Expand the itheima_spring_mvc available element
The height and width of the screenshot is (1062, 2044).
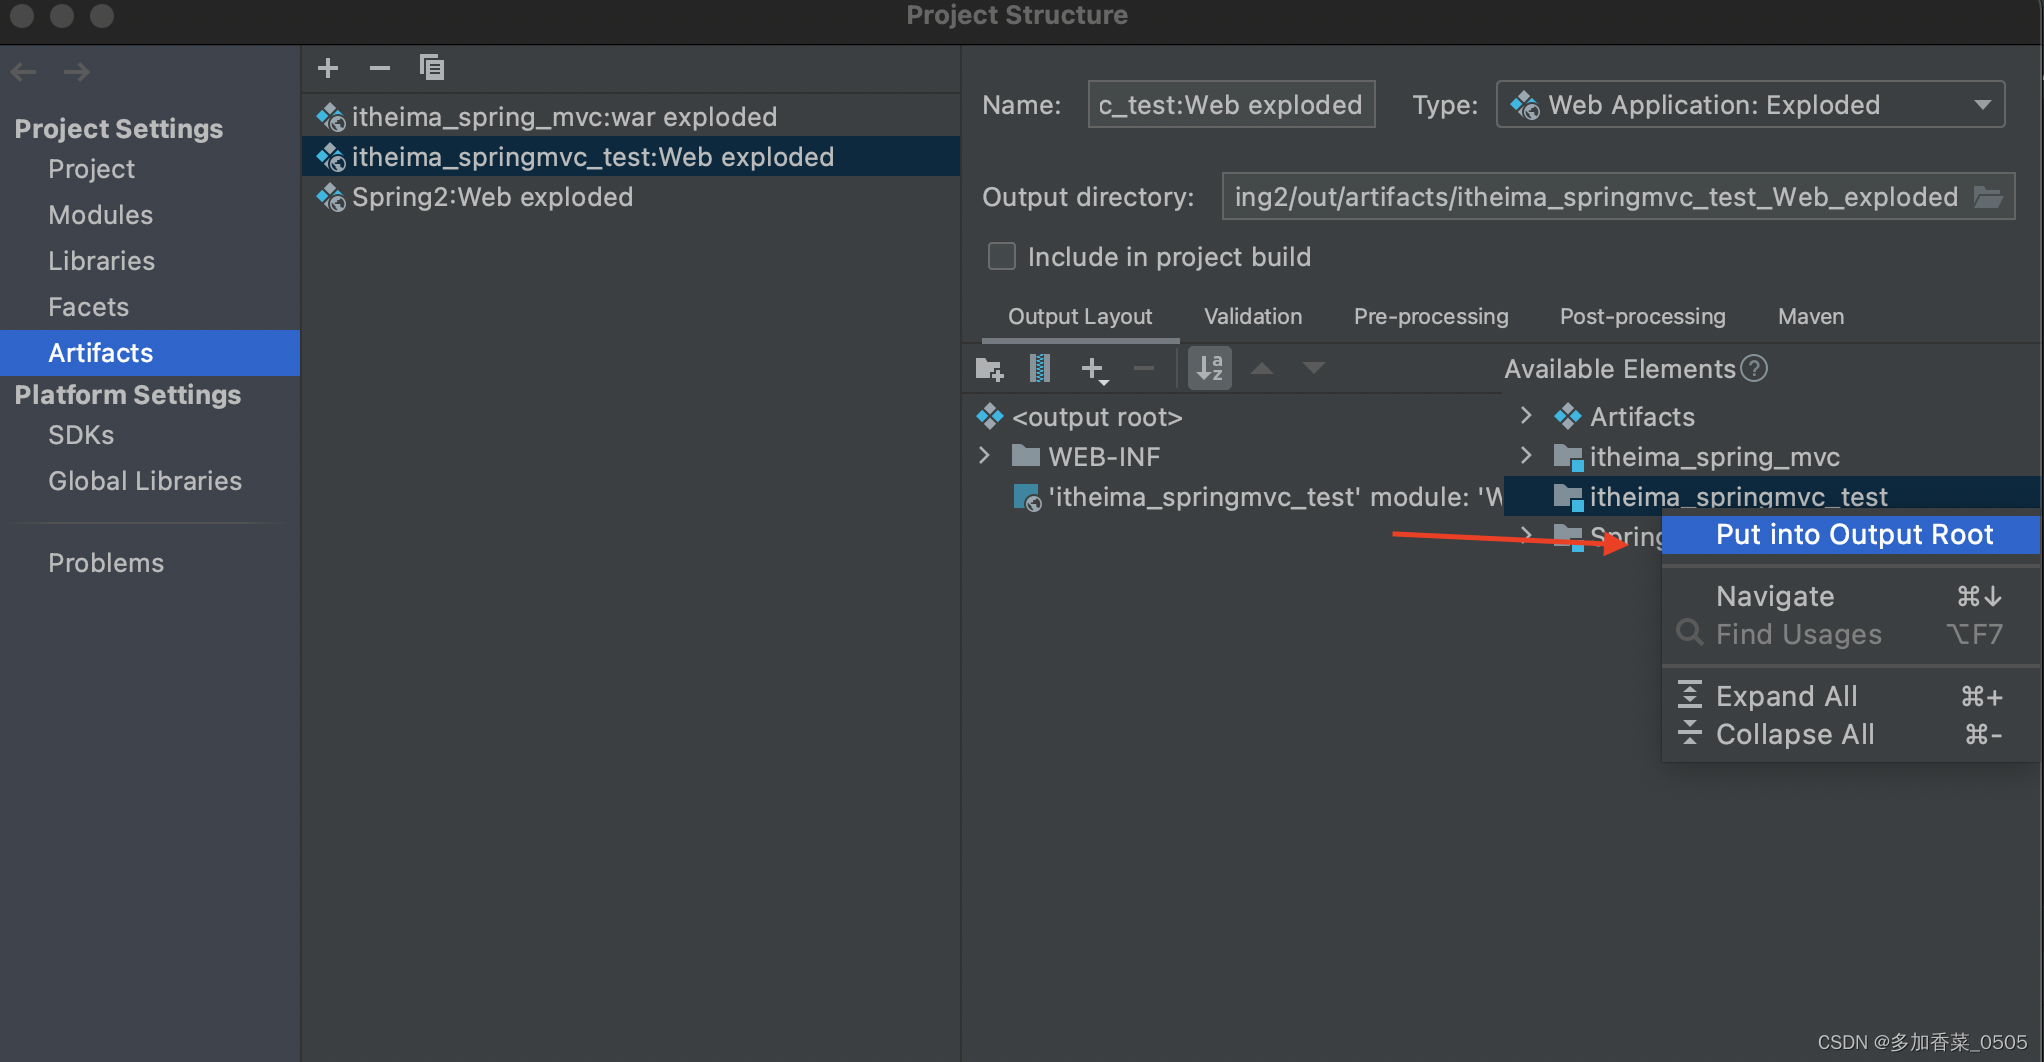[x=1526, y=456]
